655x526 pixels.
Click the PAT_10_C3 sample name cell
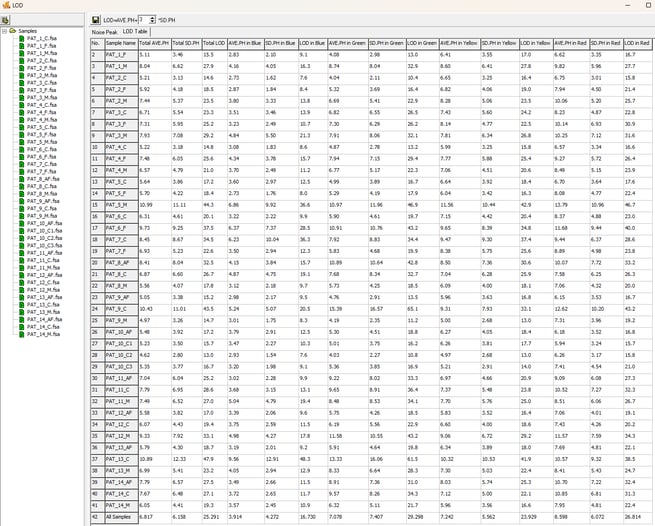click(121, 367)
